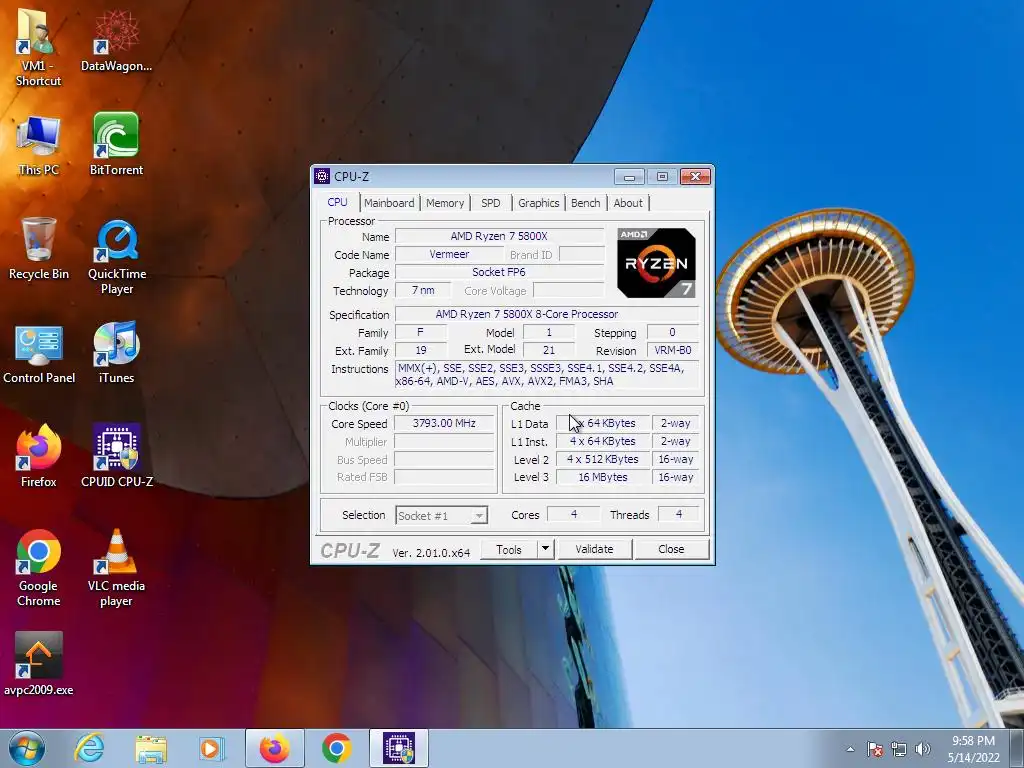Click the Ver. 2.01.0.x64 version text
The width and height of the screenshot is (1024, 768).
431,552
